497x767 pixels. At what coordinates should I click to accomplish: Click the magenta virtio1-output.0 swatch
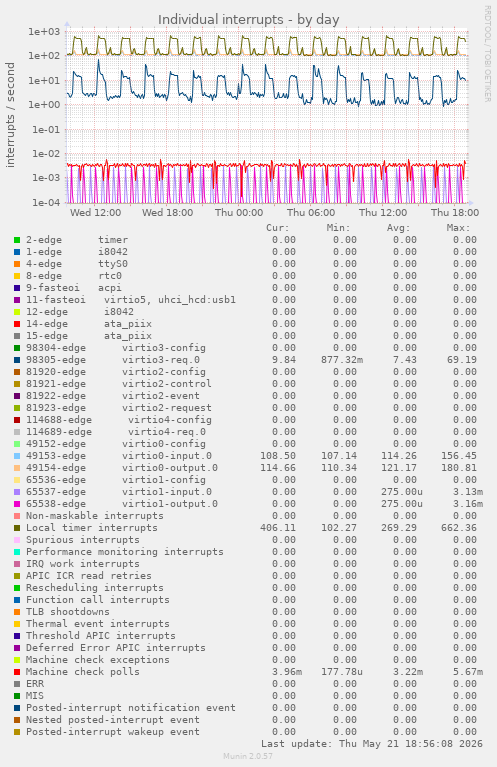[17, 504]
